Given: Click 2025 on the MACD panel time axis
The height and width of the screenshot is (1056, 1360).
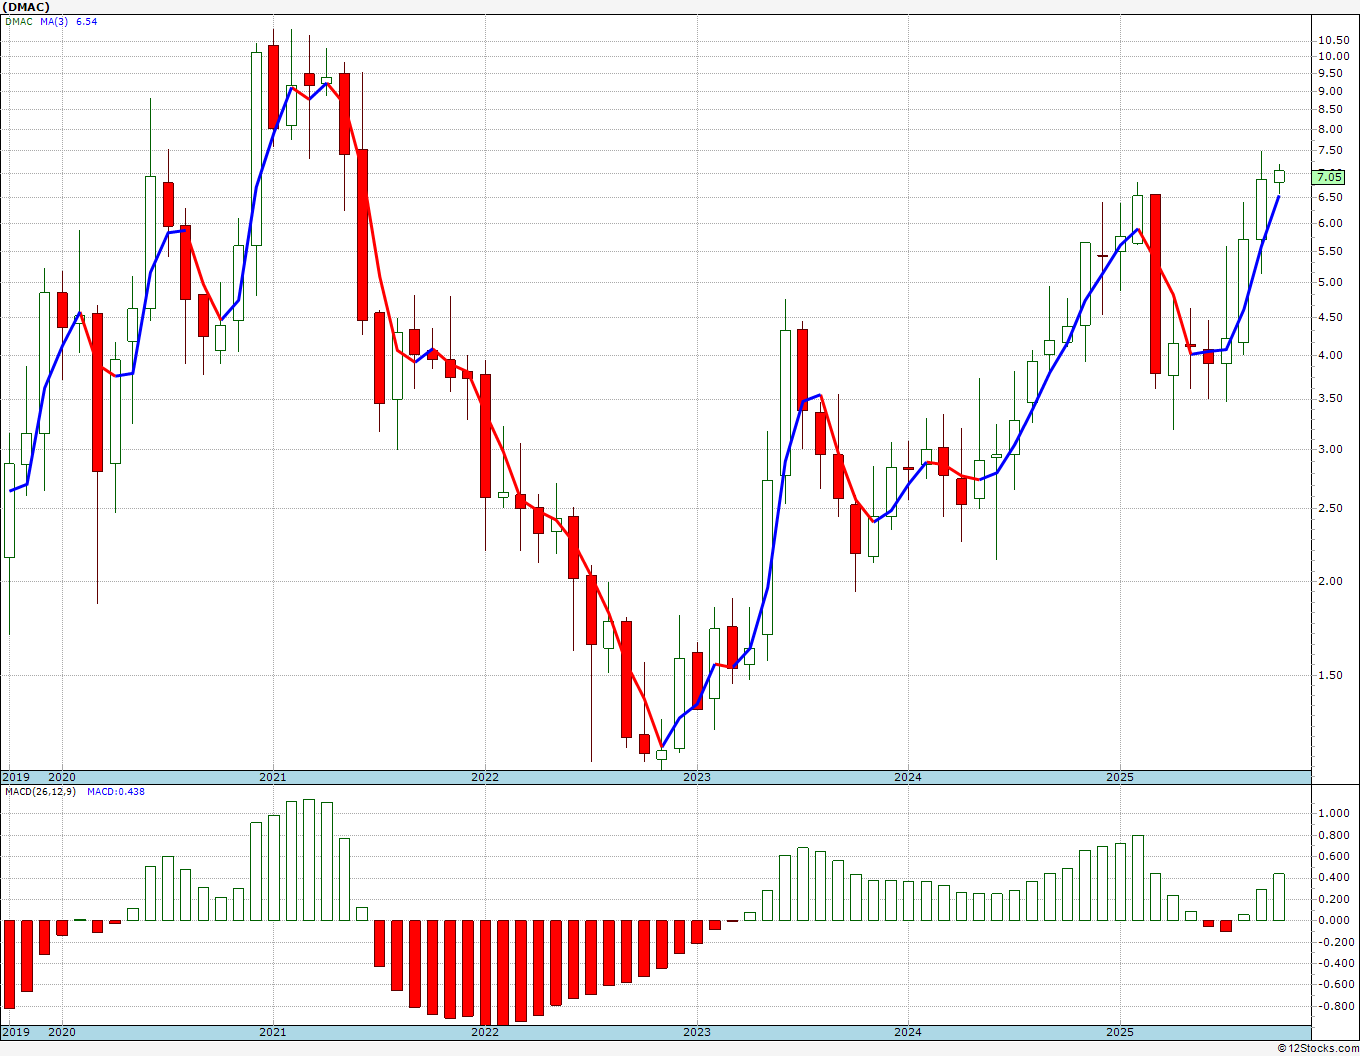Looking at the screenshot, I should [1120, 1033].
